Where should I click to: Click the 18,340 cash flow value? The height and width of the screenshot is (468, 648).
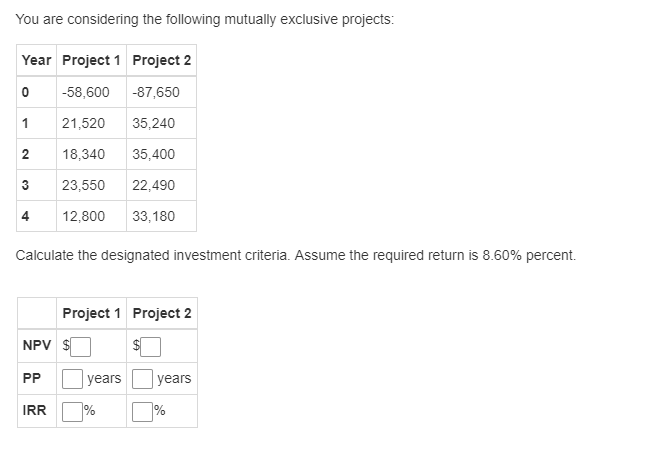[83, 154]
